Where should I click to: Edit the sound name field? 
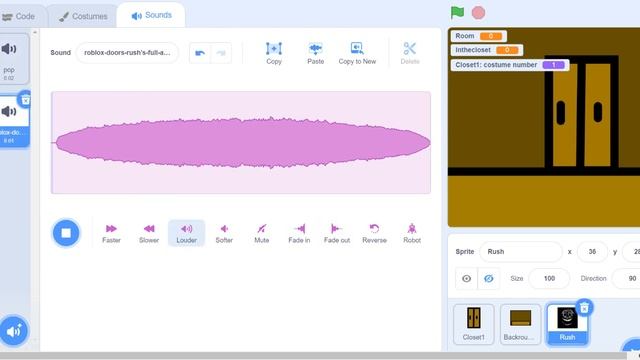pyautogui.click(x=127, y=53)
